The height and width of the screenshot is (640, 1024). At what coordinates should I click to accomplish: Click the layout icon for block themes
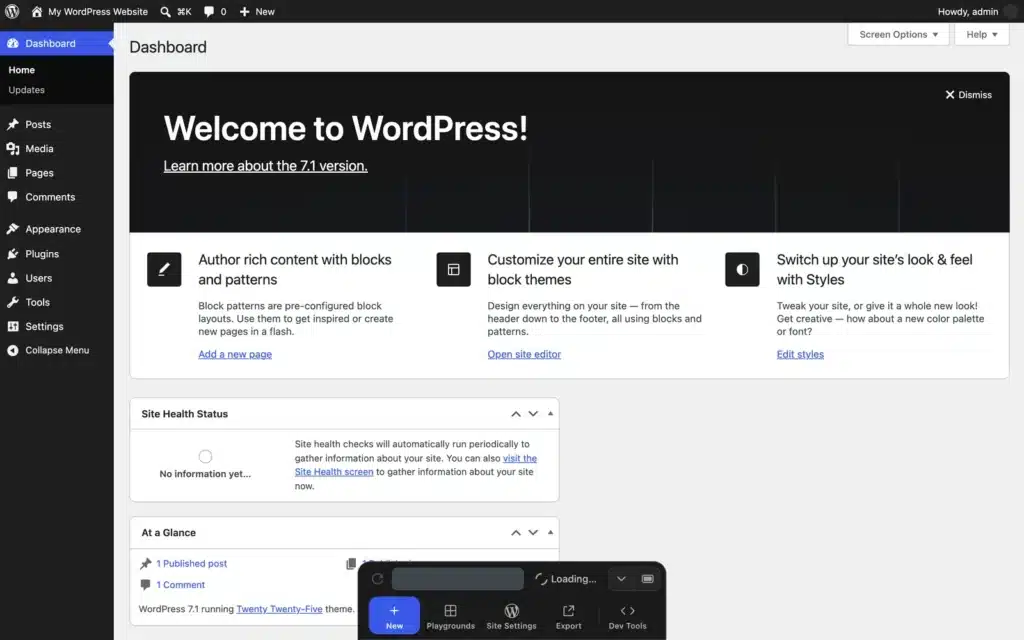(x=453, y=269)
